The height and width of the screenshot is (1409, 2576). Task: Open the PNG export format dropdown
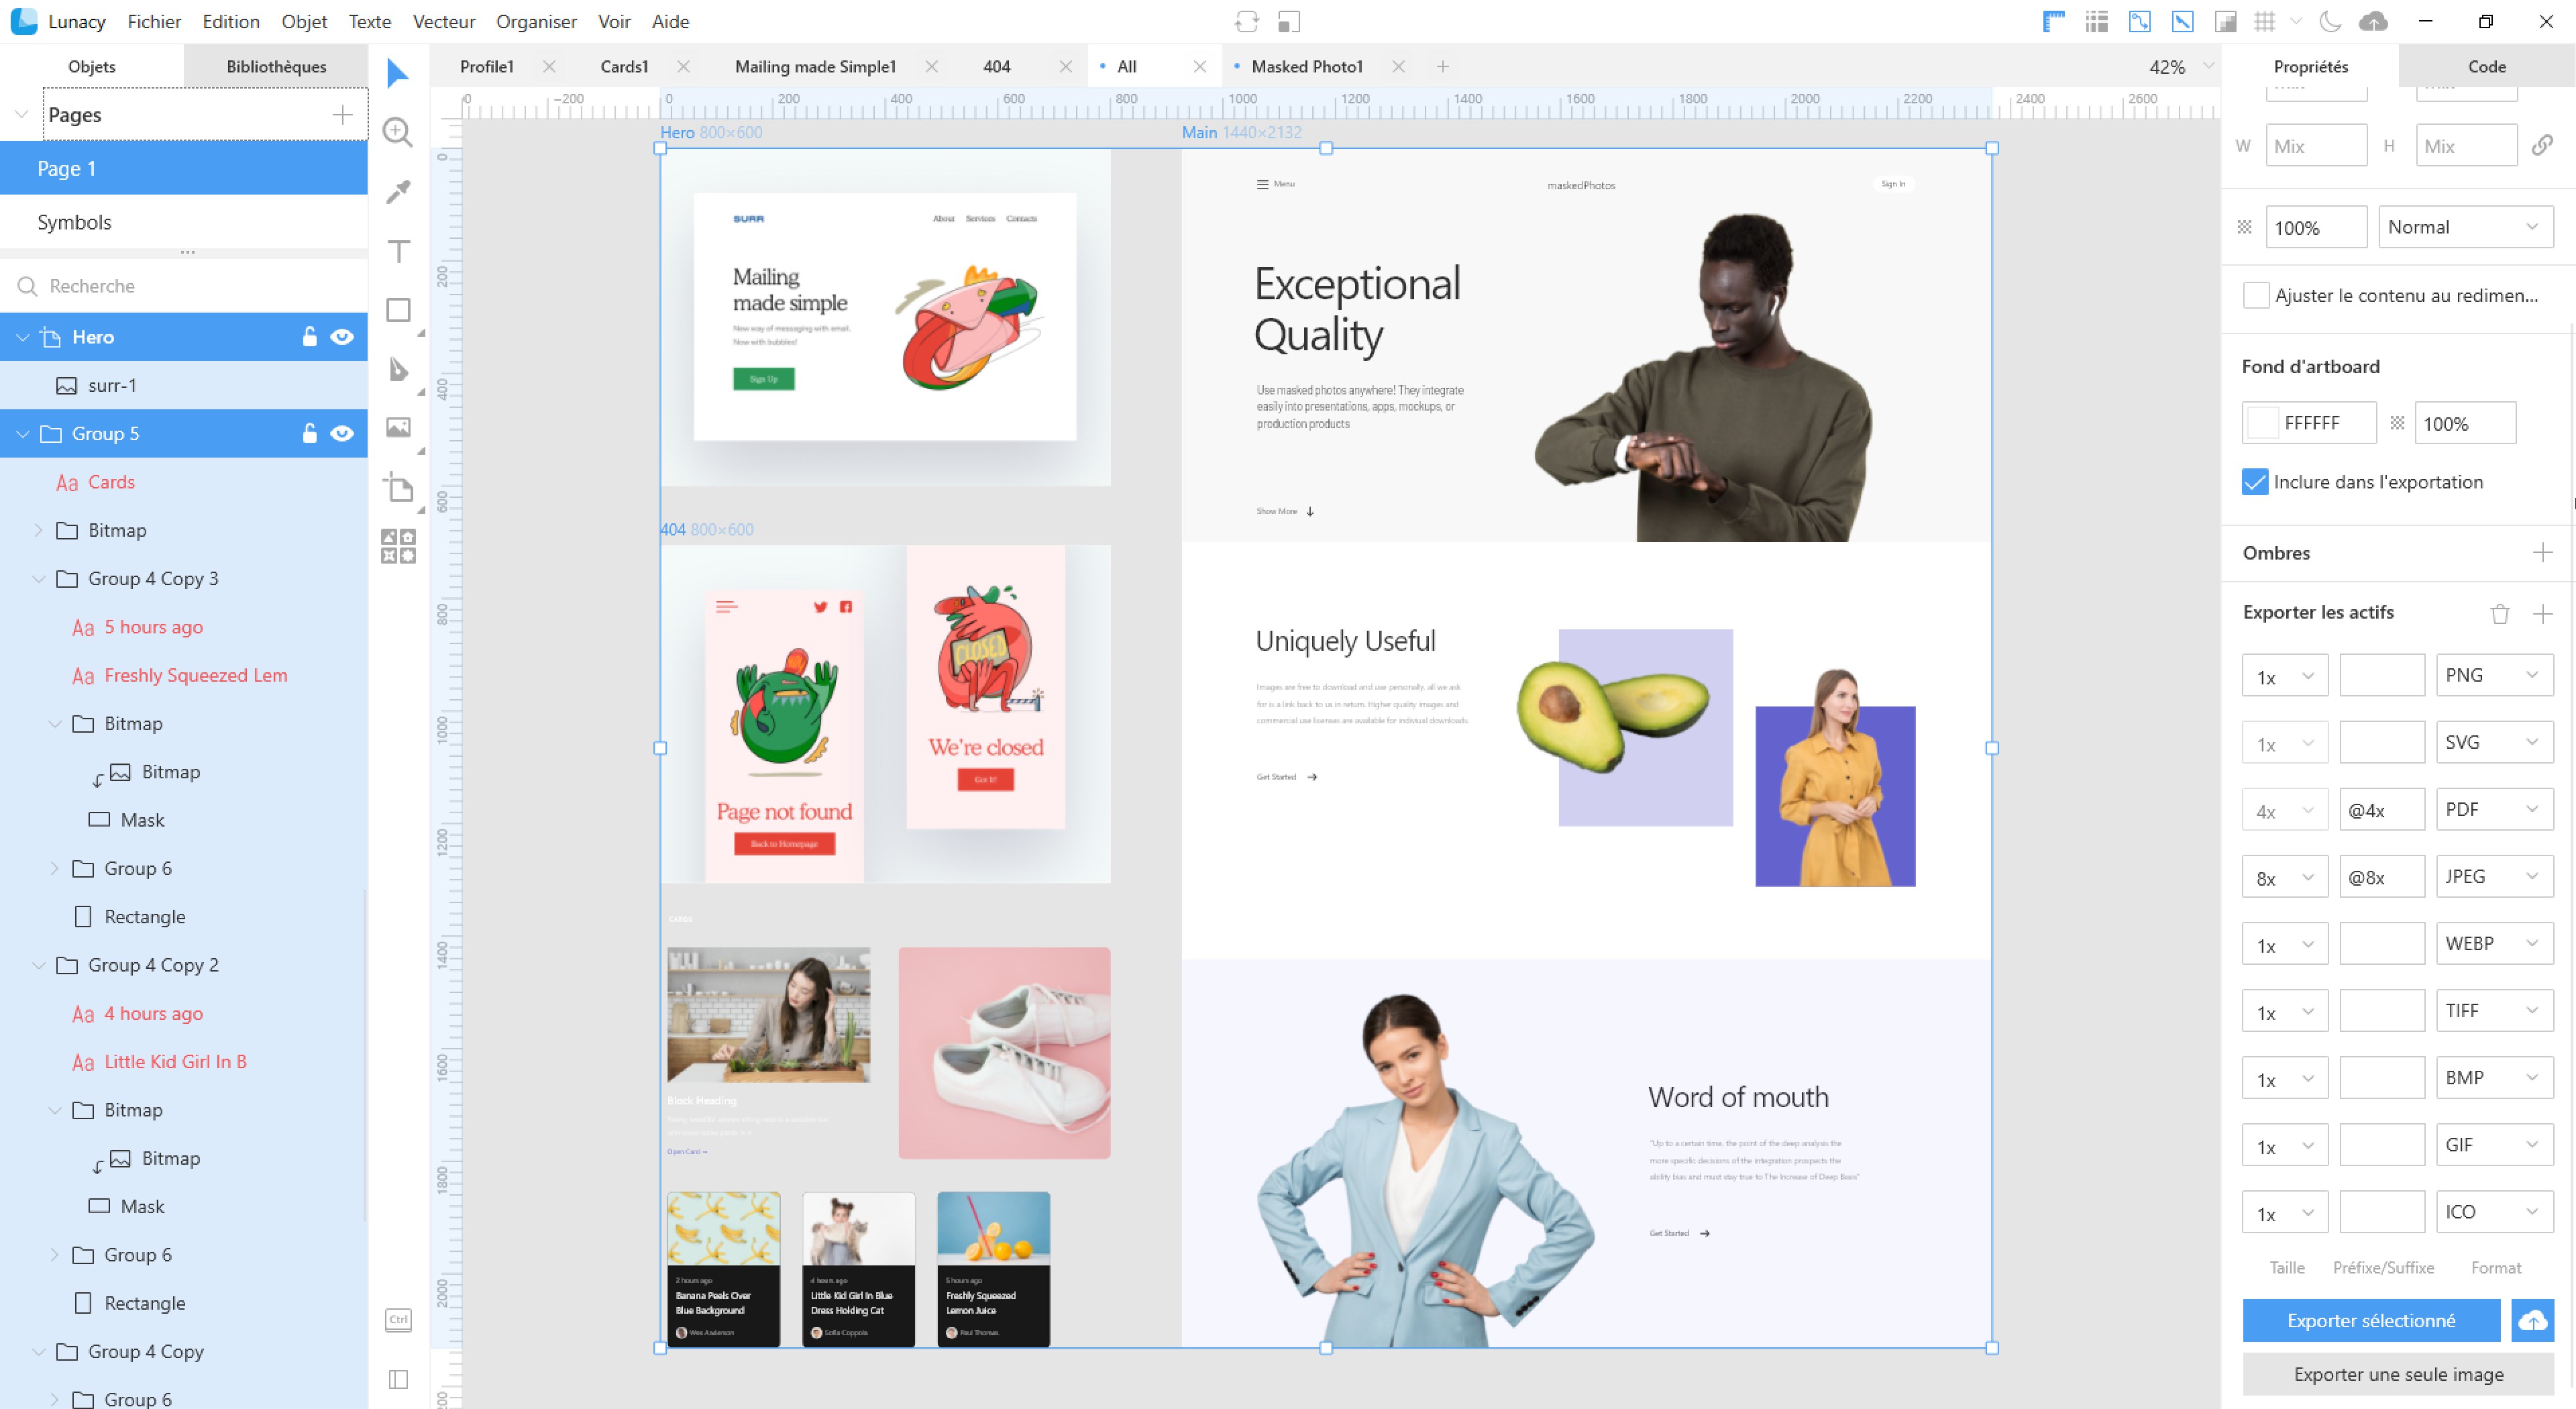coord(2493,675)
